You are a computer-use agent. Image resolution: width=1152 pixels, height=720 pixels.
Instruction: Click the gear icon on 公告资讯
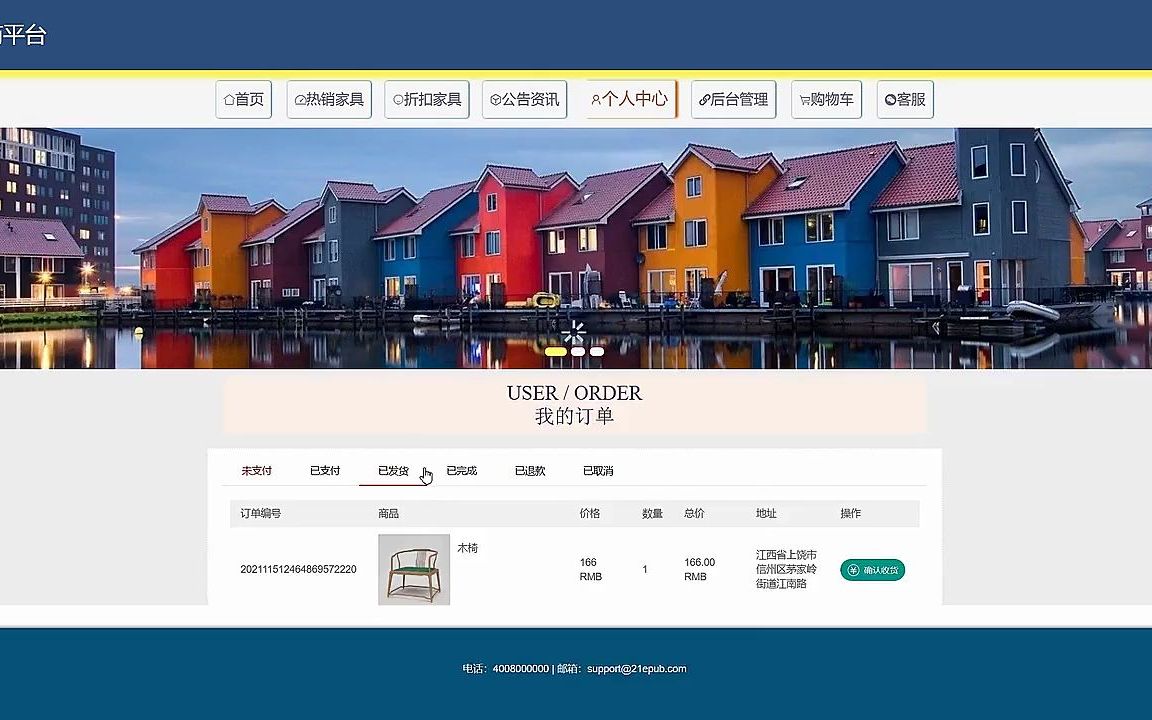[x=496, y=99]
